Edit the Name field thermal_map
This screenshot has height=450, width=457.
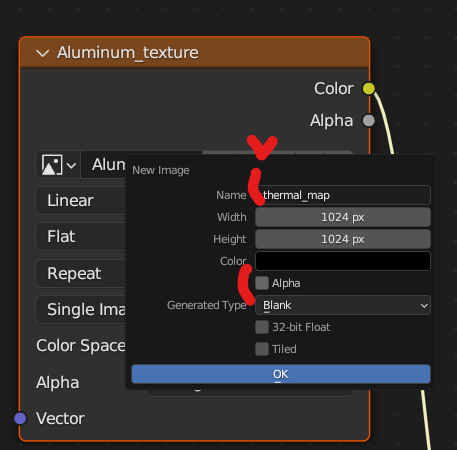pos(343,195)
